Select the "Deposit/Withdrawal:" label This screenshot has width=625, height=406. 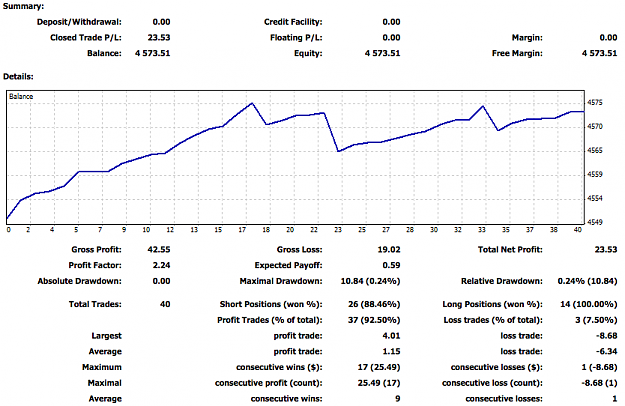pyautogui.click(x=79, y=22)
